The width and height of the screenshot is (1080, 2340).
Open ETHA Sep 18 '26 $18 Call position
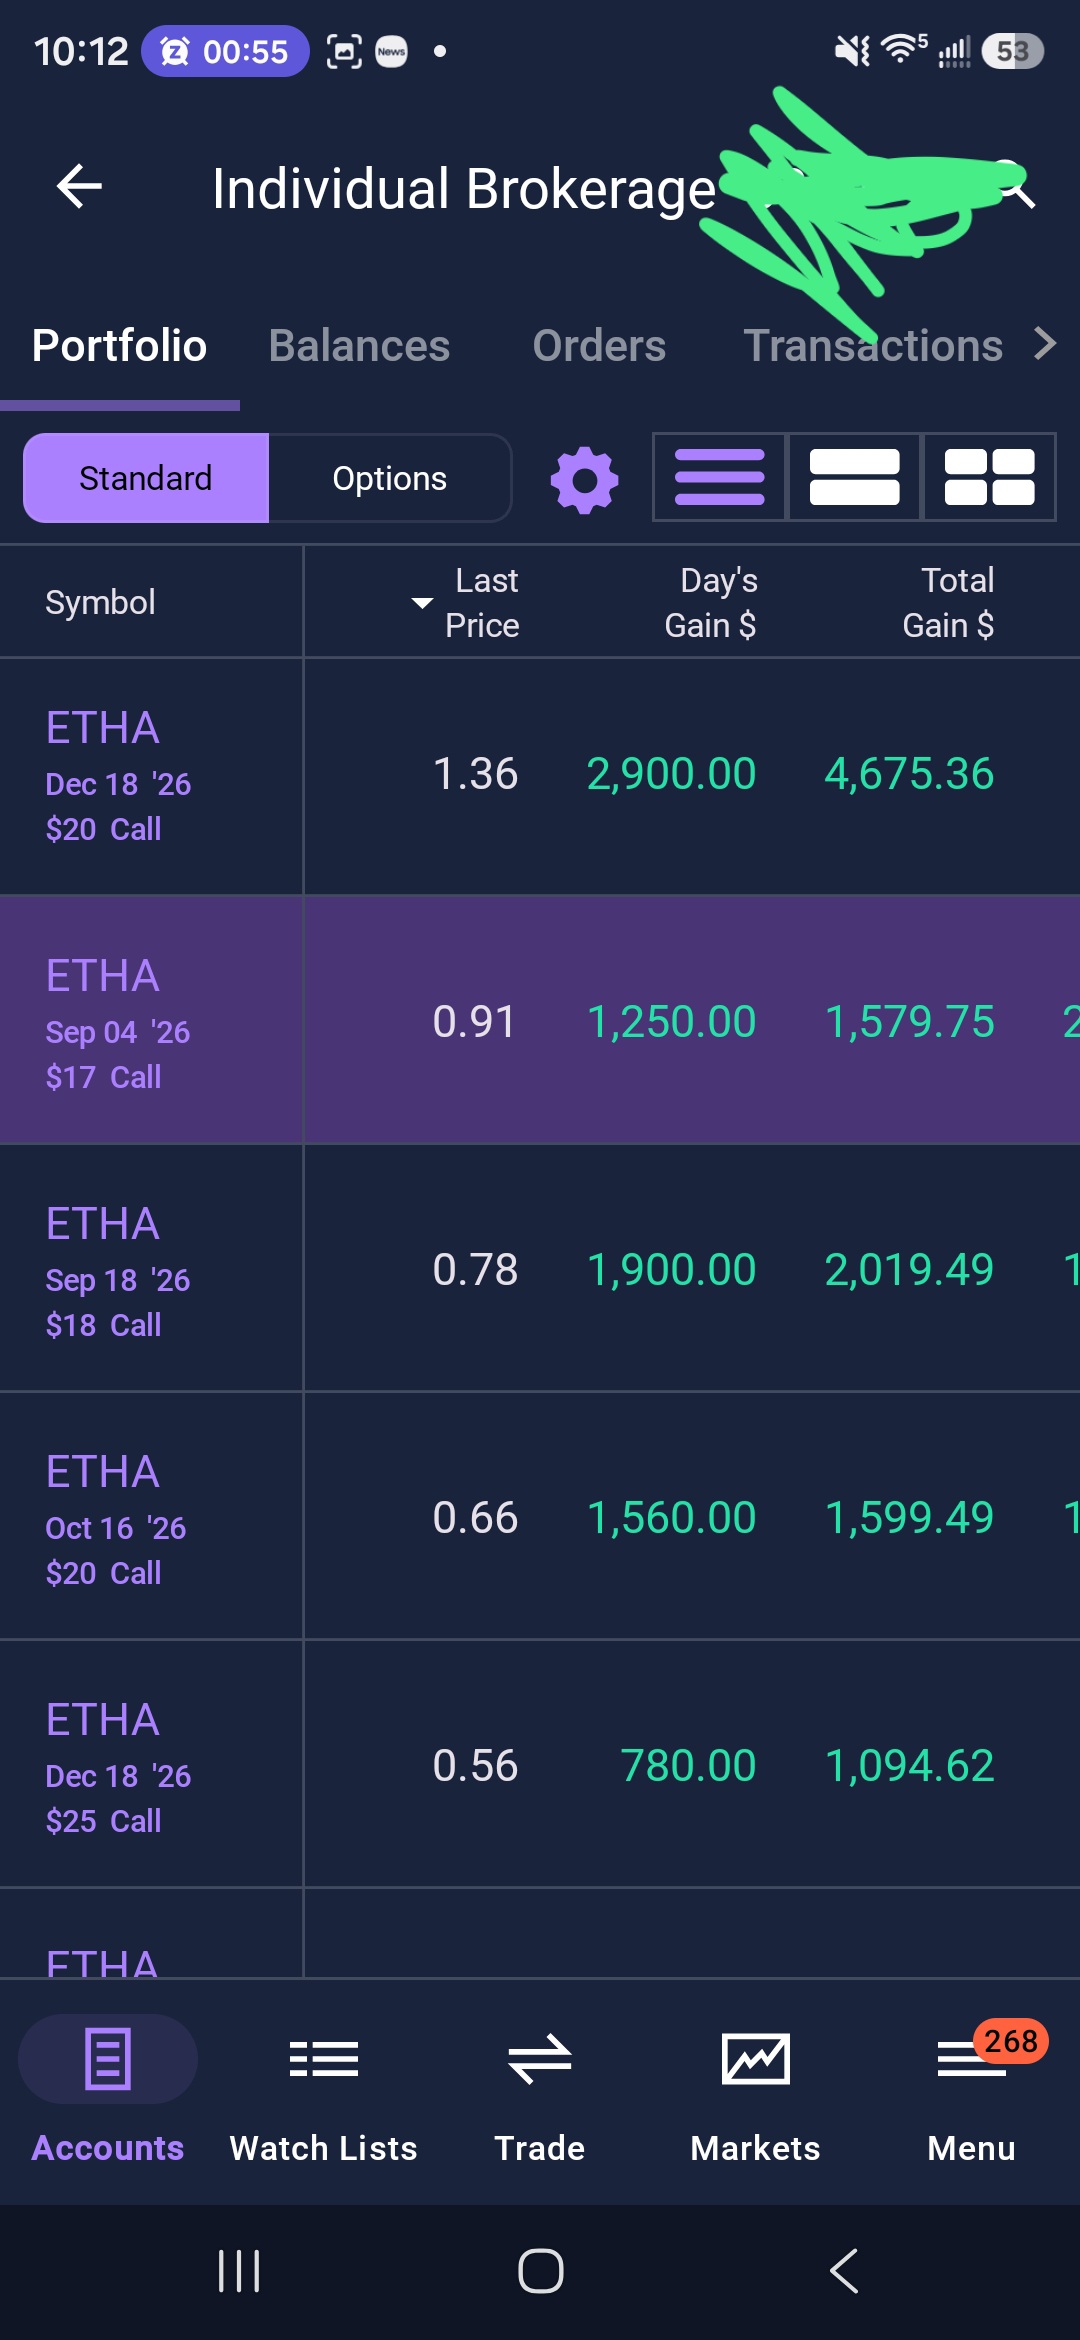pos(540,1270)
